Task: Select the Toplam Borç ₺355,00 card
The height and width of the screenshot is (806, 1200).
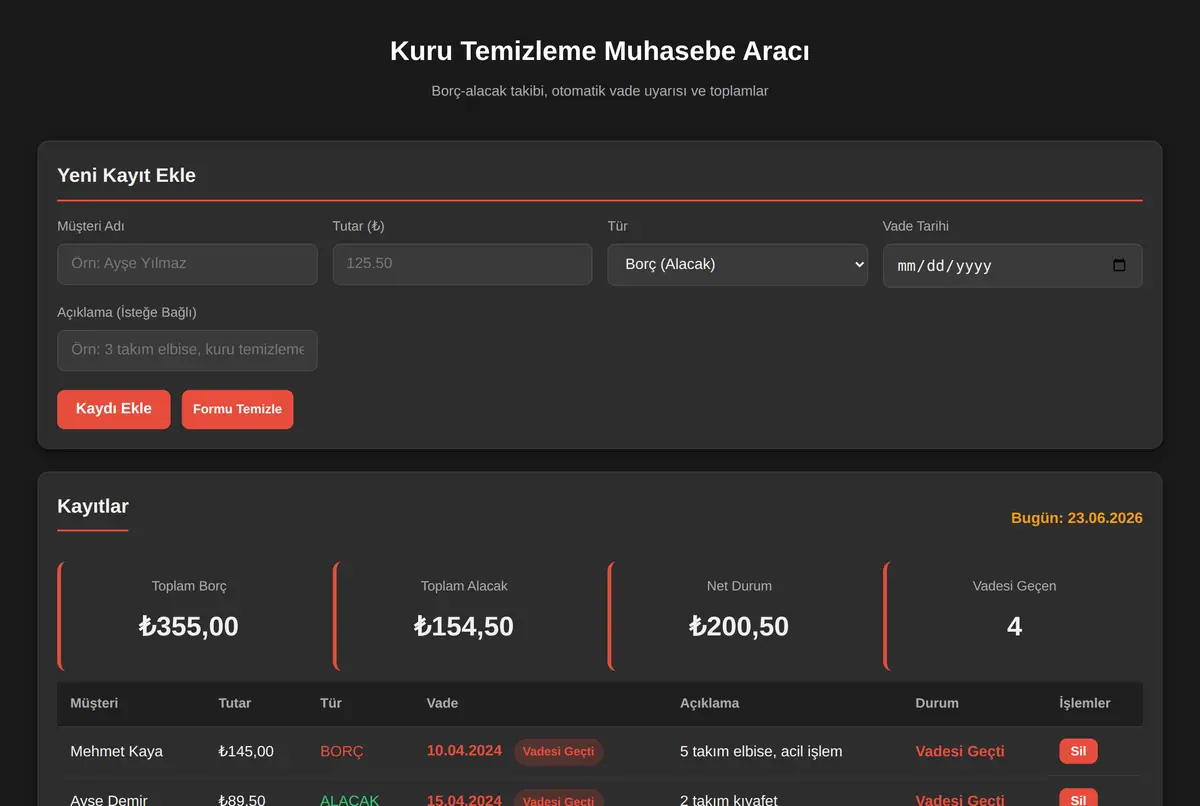Action: (188, 616)
